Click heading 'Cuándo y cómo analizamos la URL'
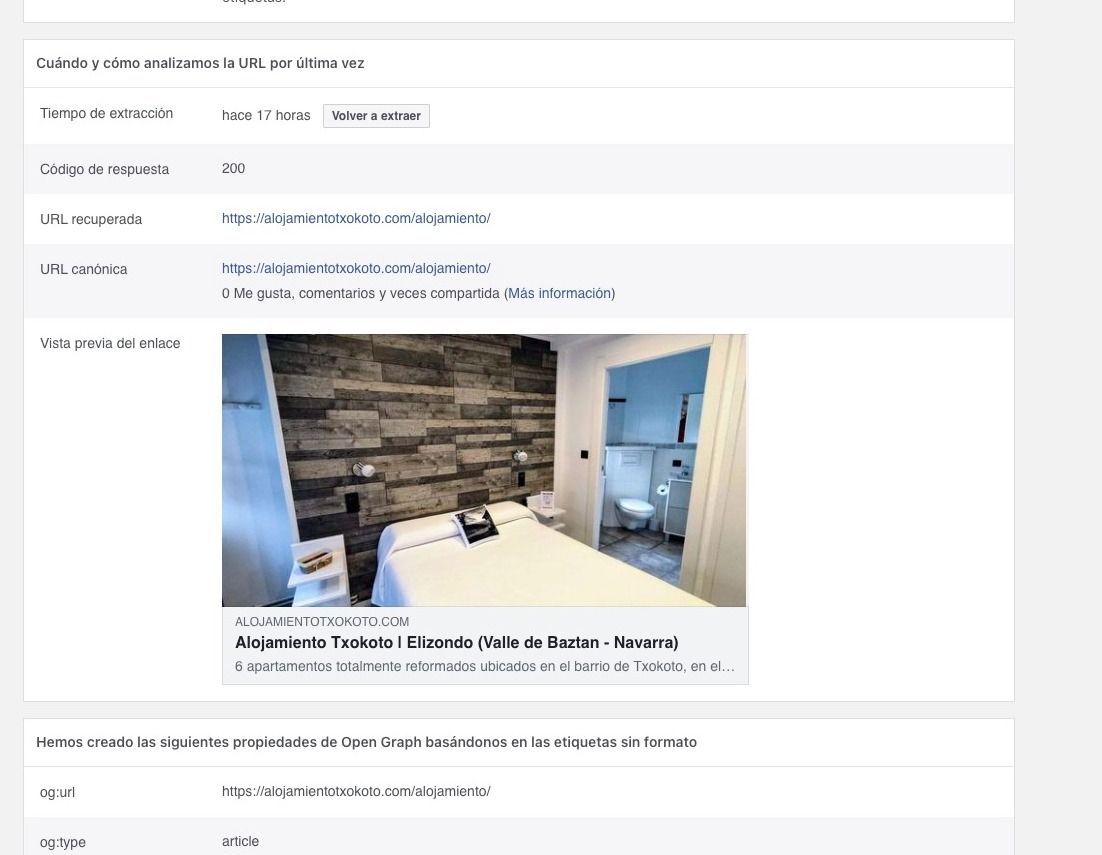The width and height of the screenshot is (1102, 855). [x=200, y=63]
